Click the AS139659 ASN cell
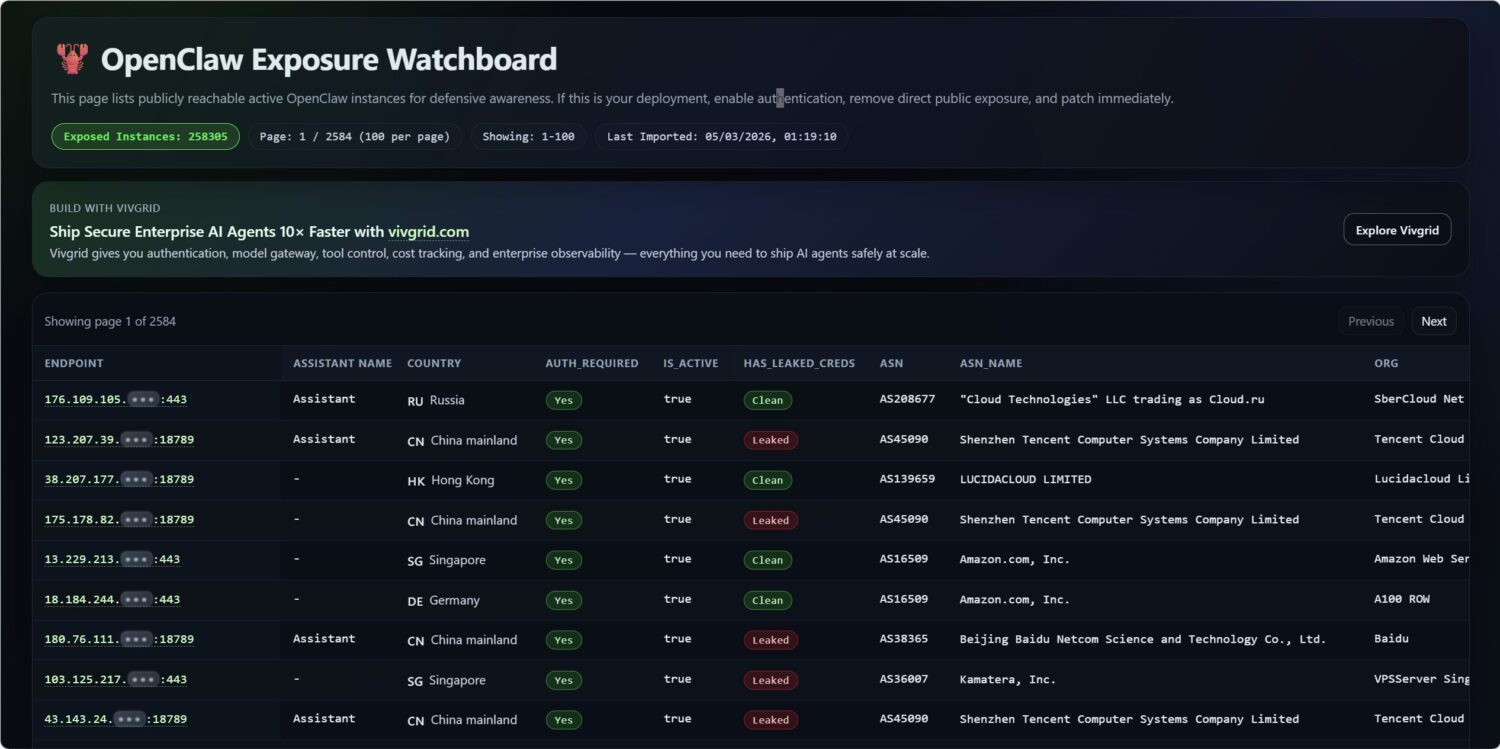 (x=908, y=479)
